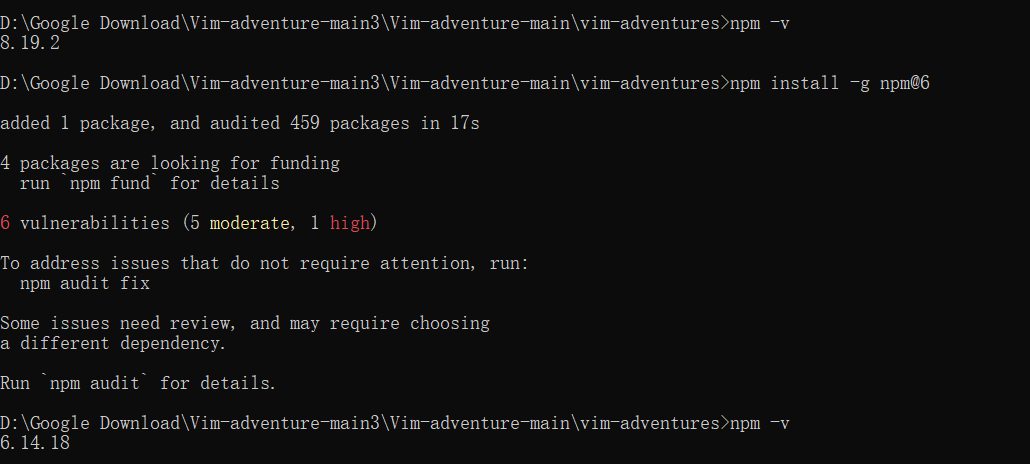Click the 'a different dependency.' line
Image resolution: width=1030 pixels, height=464 pixels.
coord(113,344)
